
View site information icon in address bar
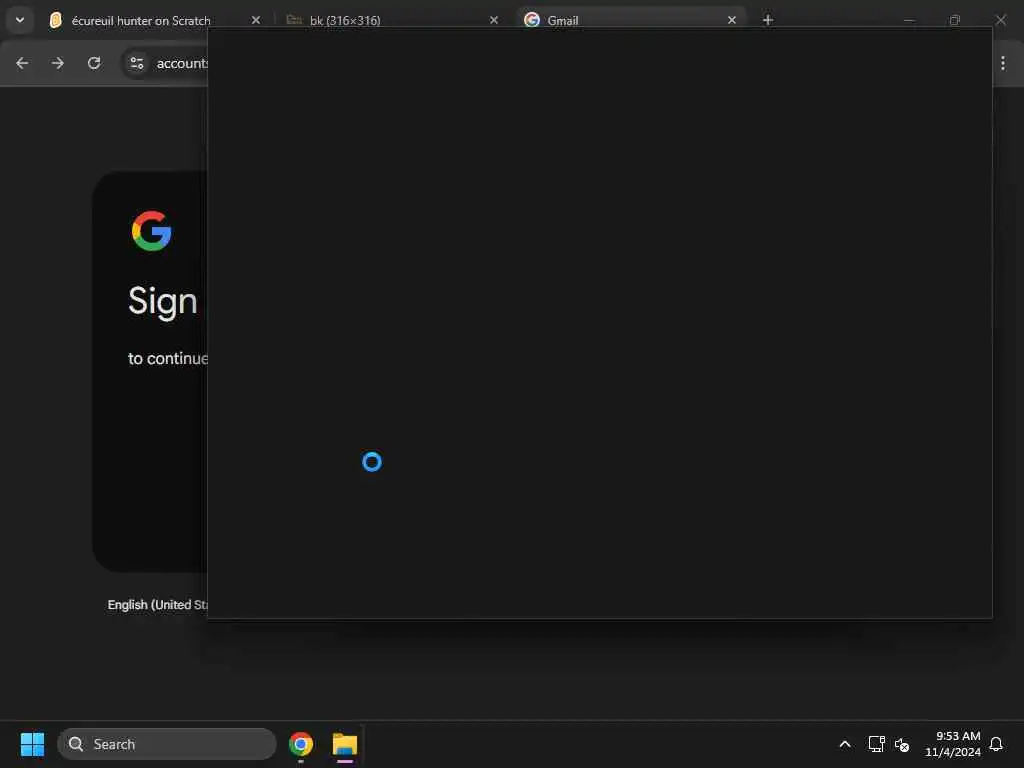coord(136,63)
